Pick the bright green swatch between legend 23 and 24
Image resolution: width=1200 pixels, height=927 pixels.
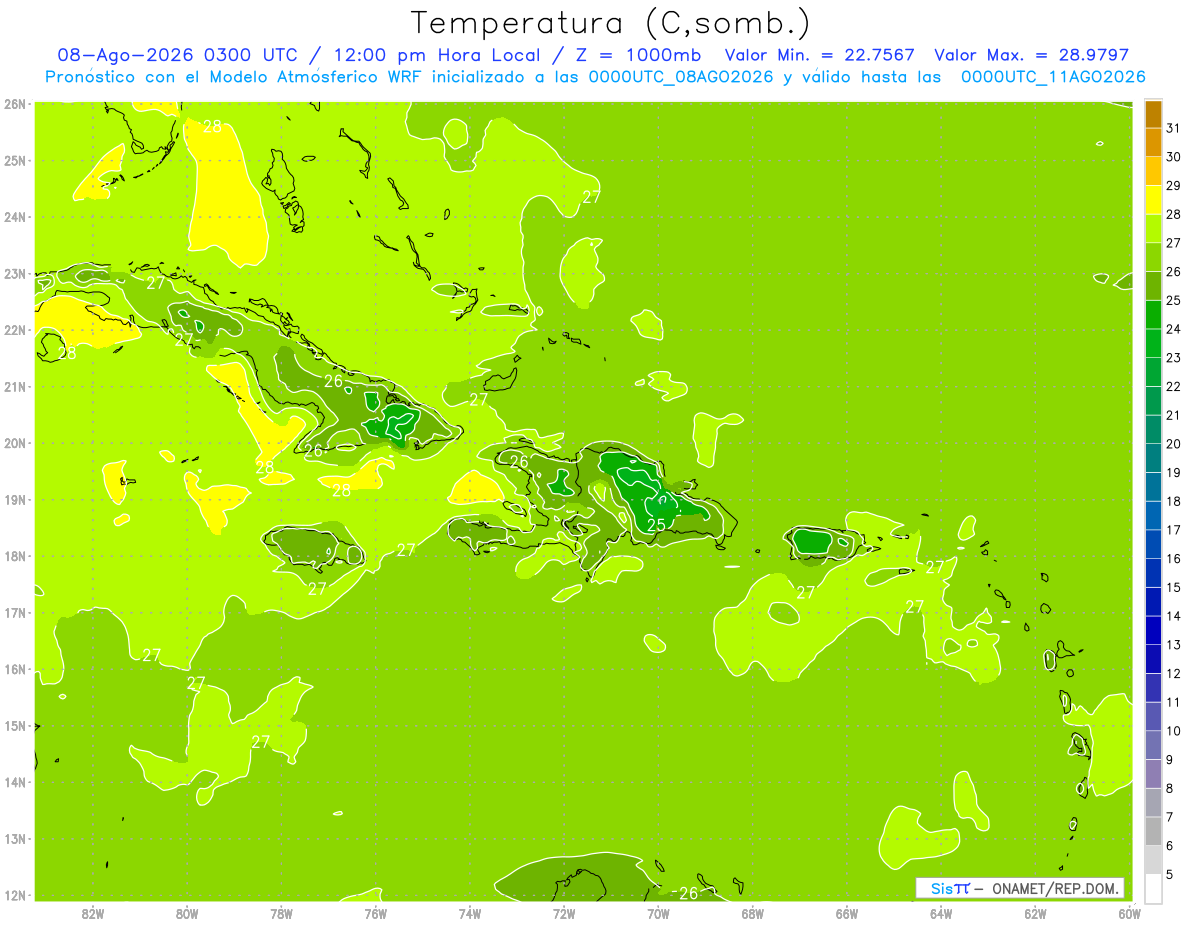[x=1153, y=343]
